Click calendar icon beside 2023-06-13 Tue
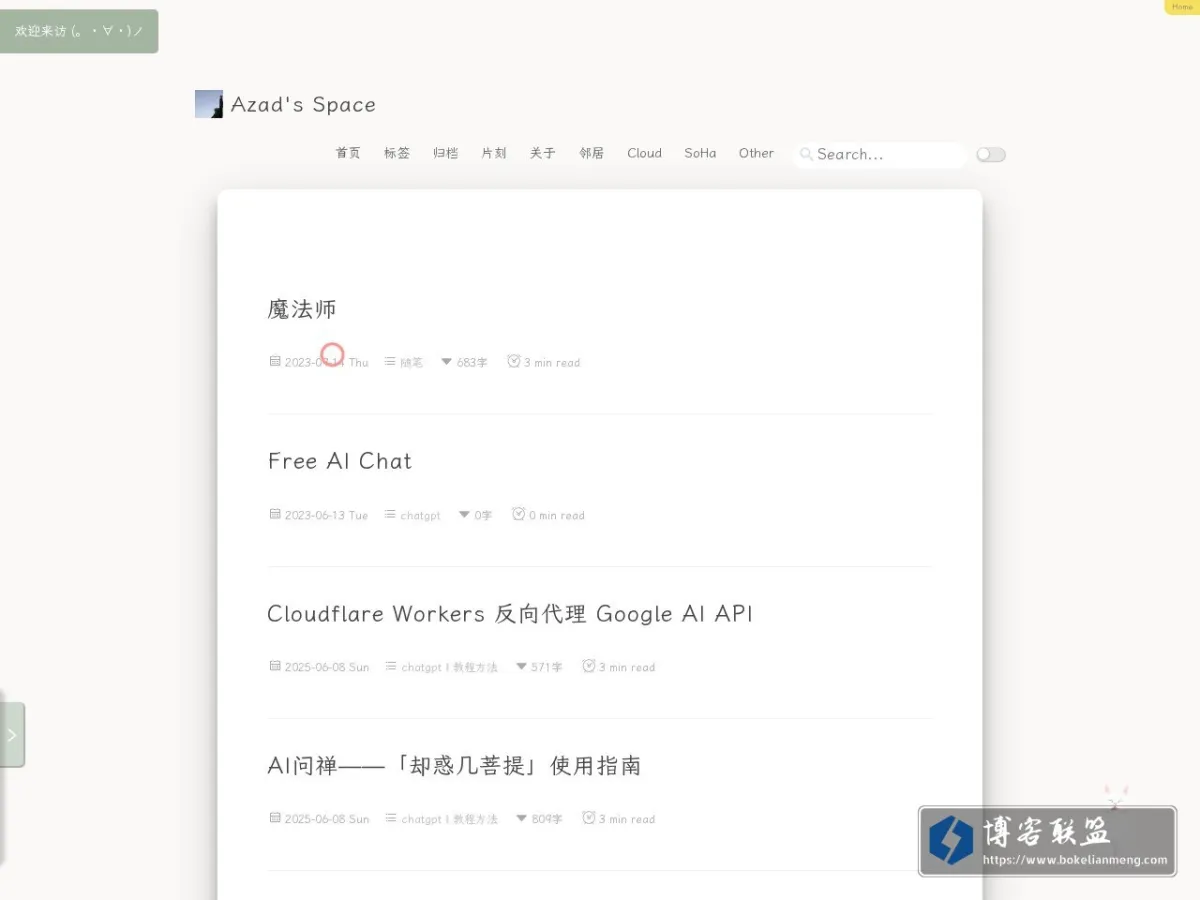Screen dimensions: 1200x900 click(275, 514)
